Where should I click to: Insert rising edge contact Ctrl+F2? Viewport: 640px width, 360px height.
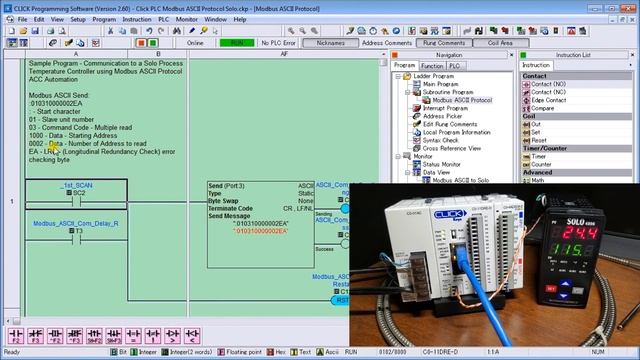tap(55, 336)
